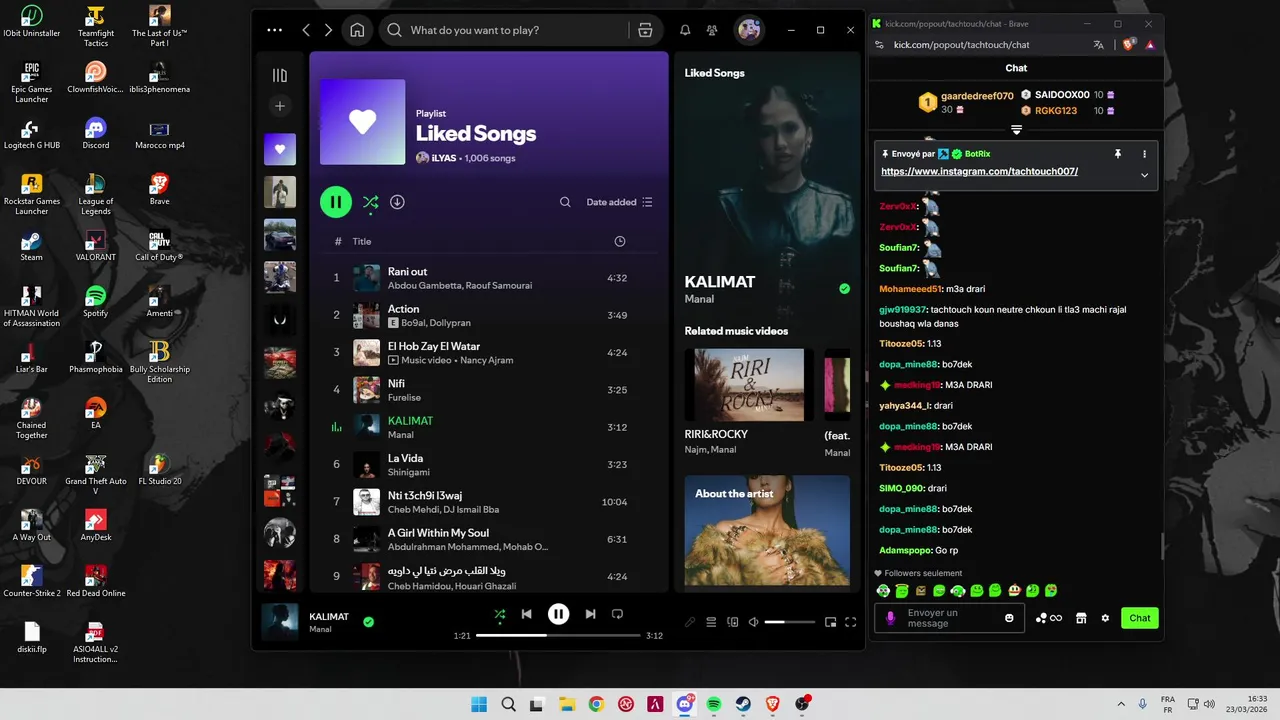Select A Girl Within My Soul
This screenshot has height=720, width=1280.
[490, 539]
